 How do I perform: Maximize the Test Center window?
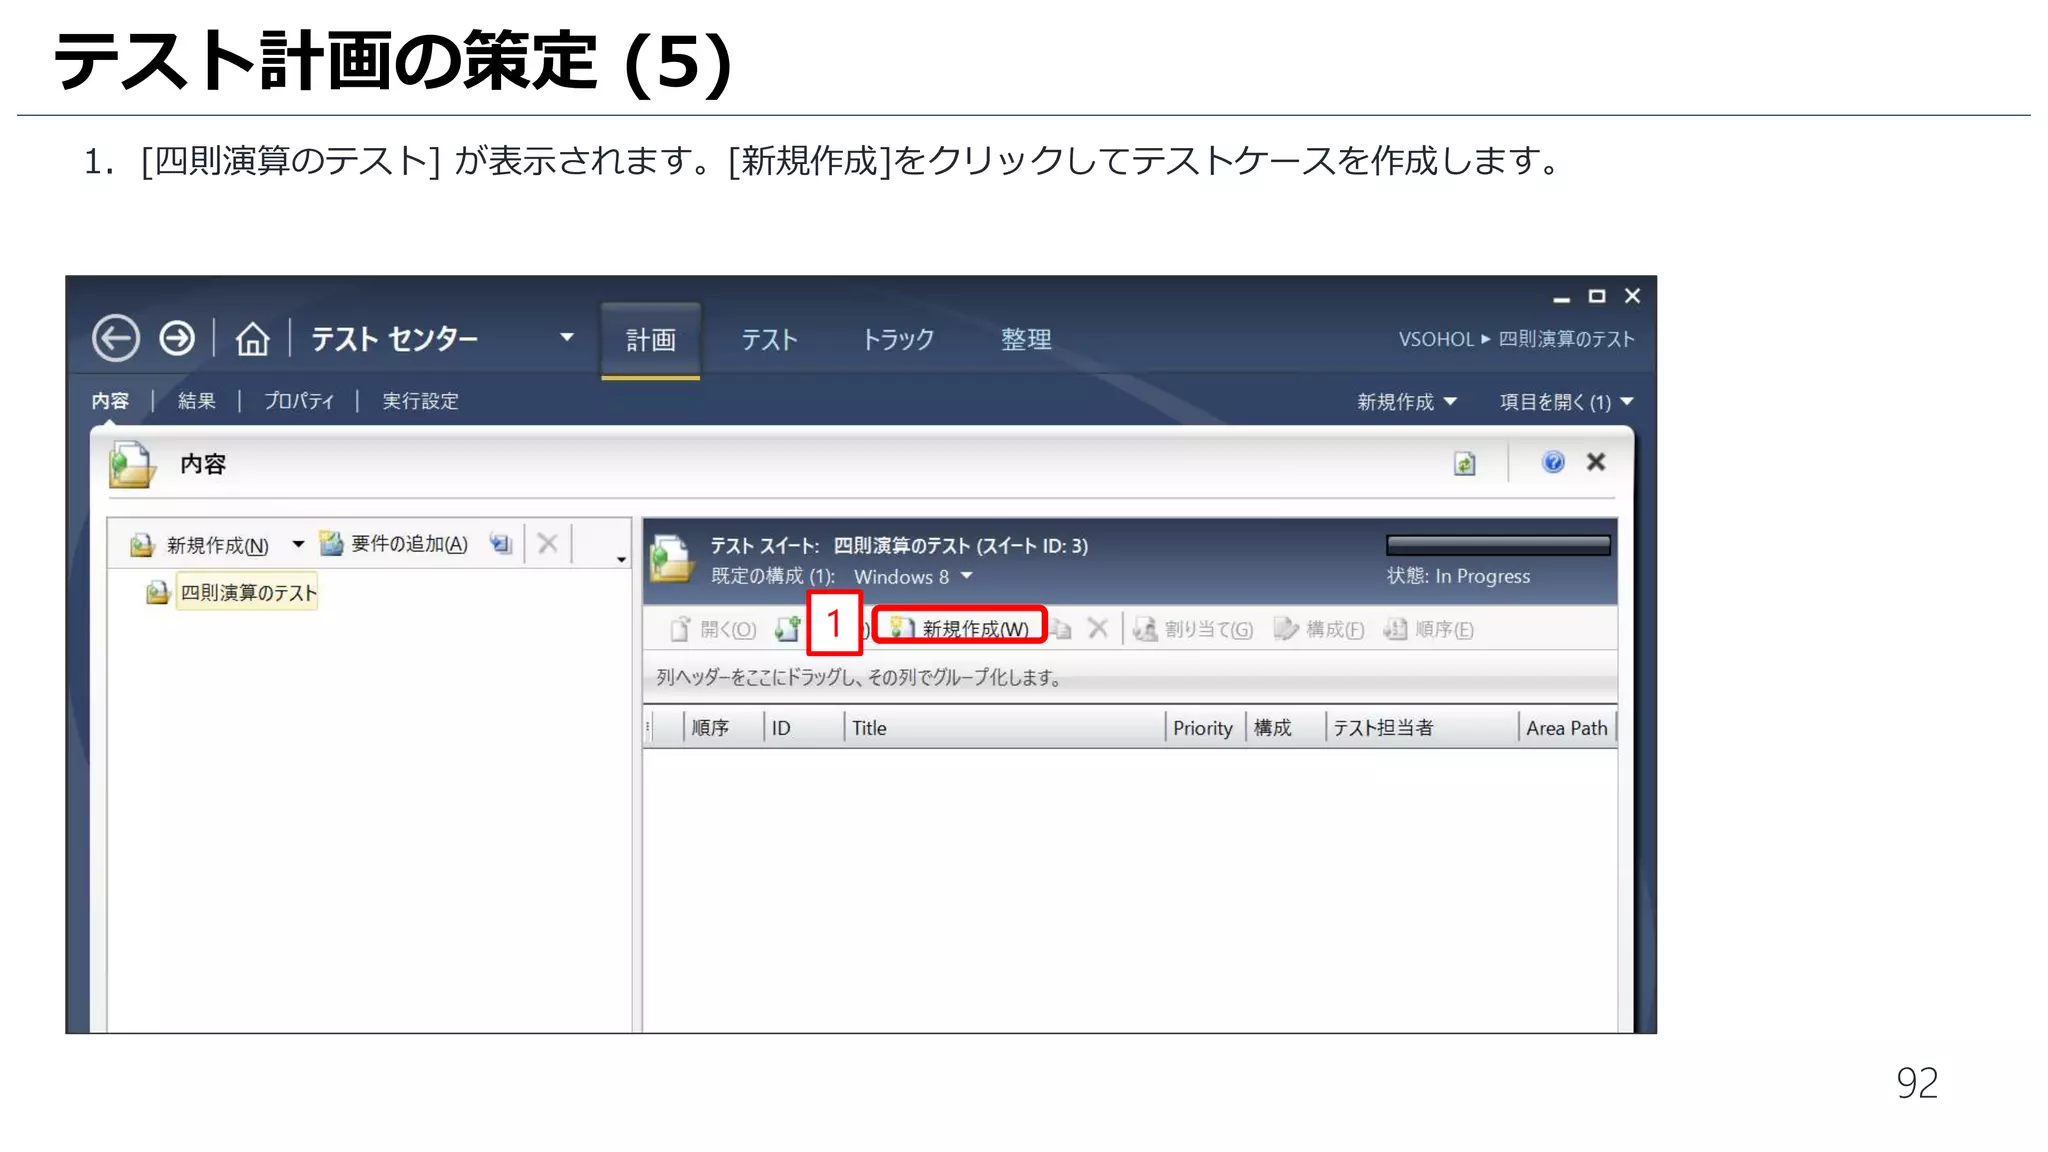tap(1597, 296)
